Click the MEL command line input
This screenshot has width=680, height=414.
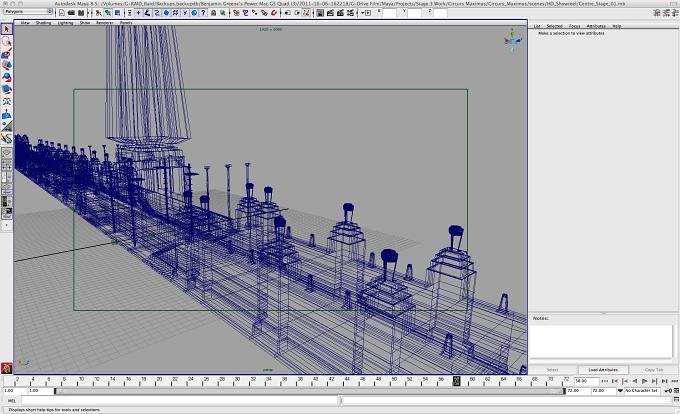coord(179,400)
